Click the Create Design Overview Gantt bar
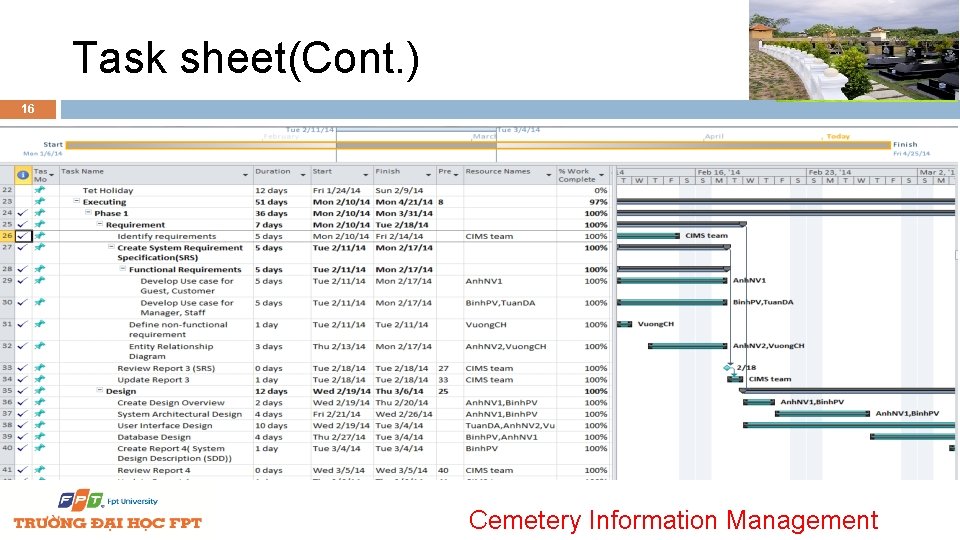Screen dimensions: 960x540 [759, 402]
